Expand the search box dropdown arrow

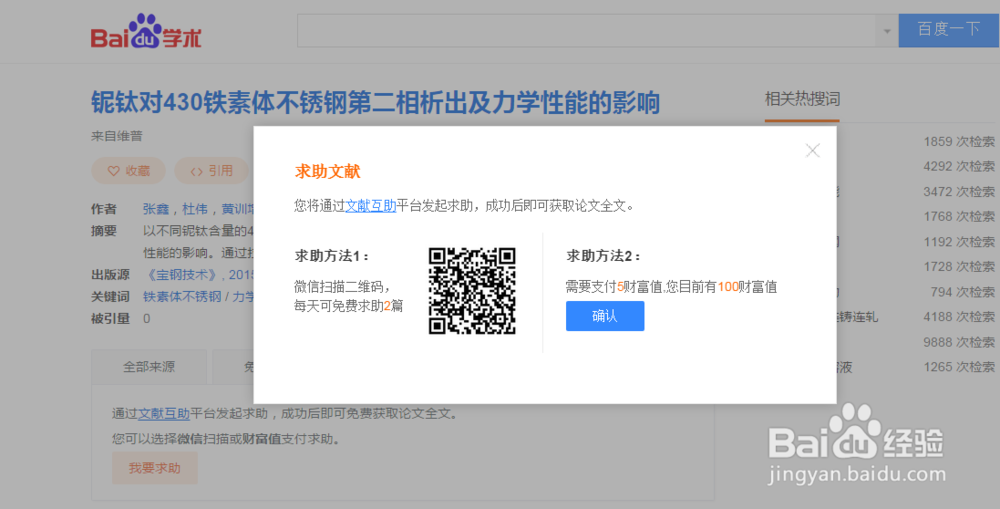coord(886,31)
